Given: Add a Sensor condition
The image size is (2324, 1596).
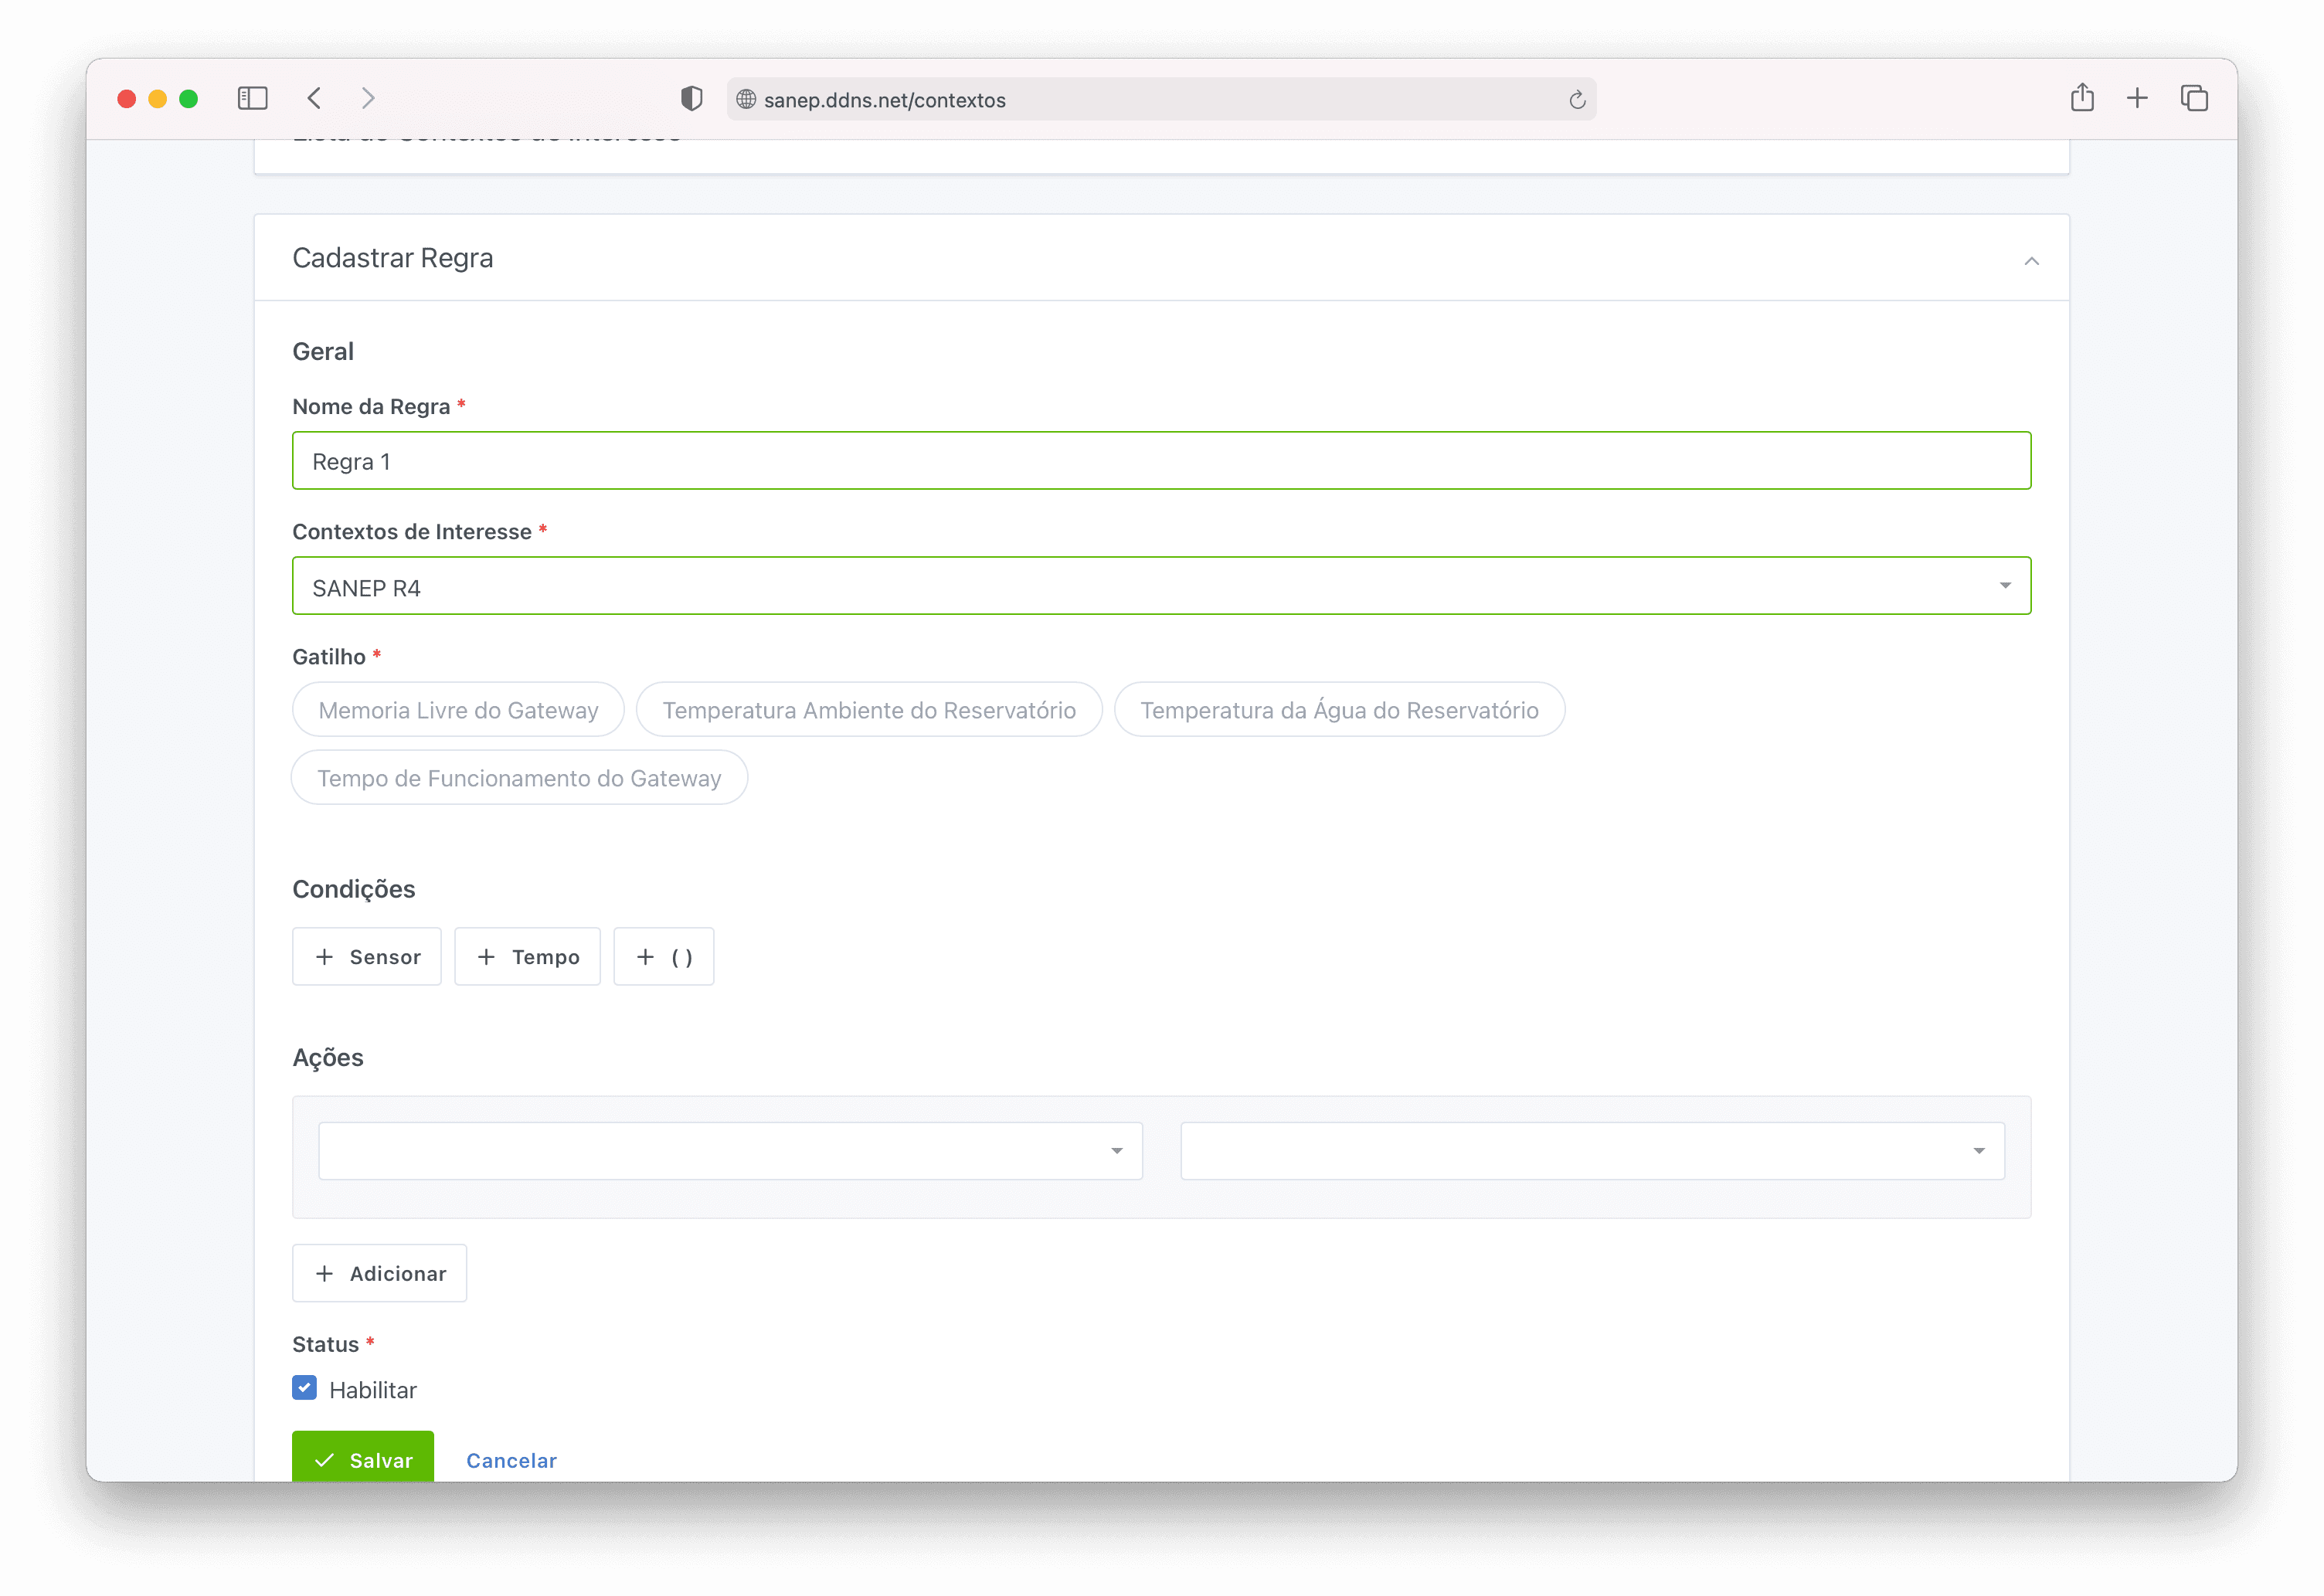Looking at the screenshot, I should click(367, 957).
